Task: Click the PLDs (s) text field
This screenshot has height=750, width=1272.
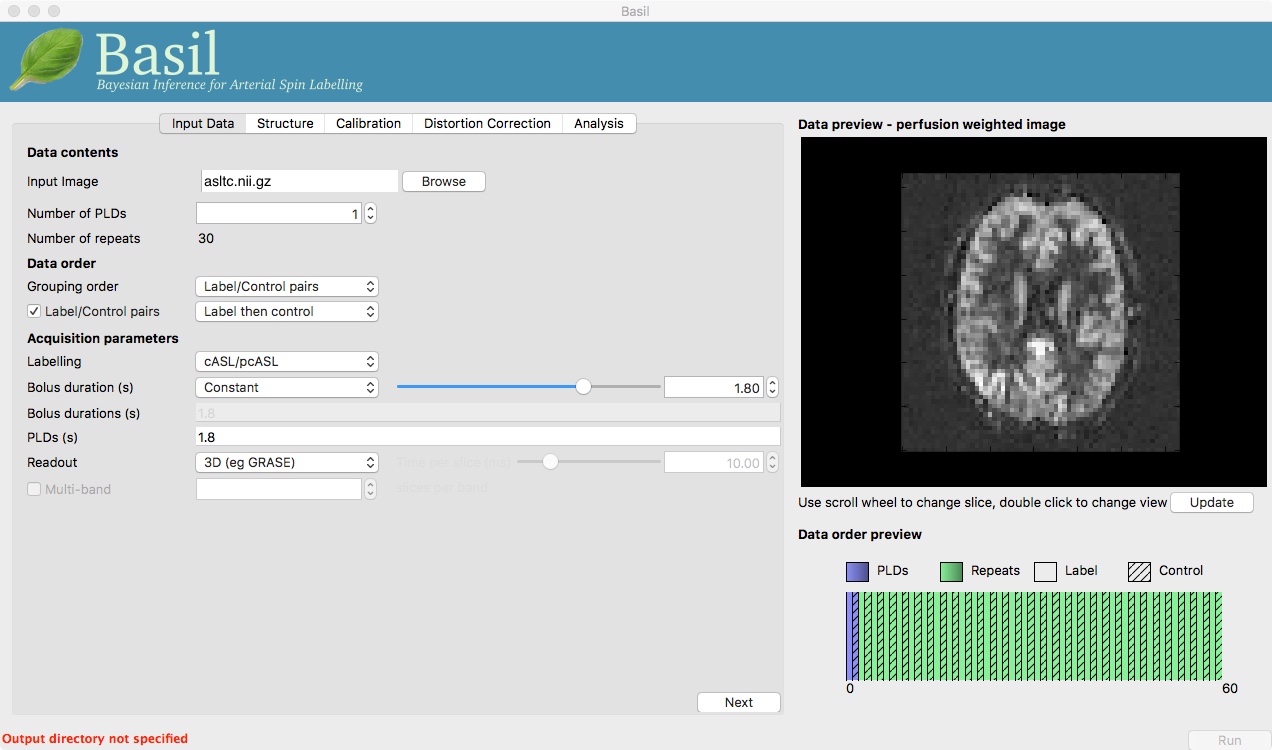Action: (x=487, y=437)
